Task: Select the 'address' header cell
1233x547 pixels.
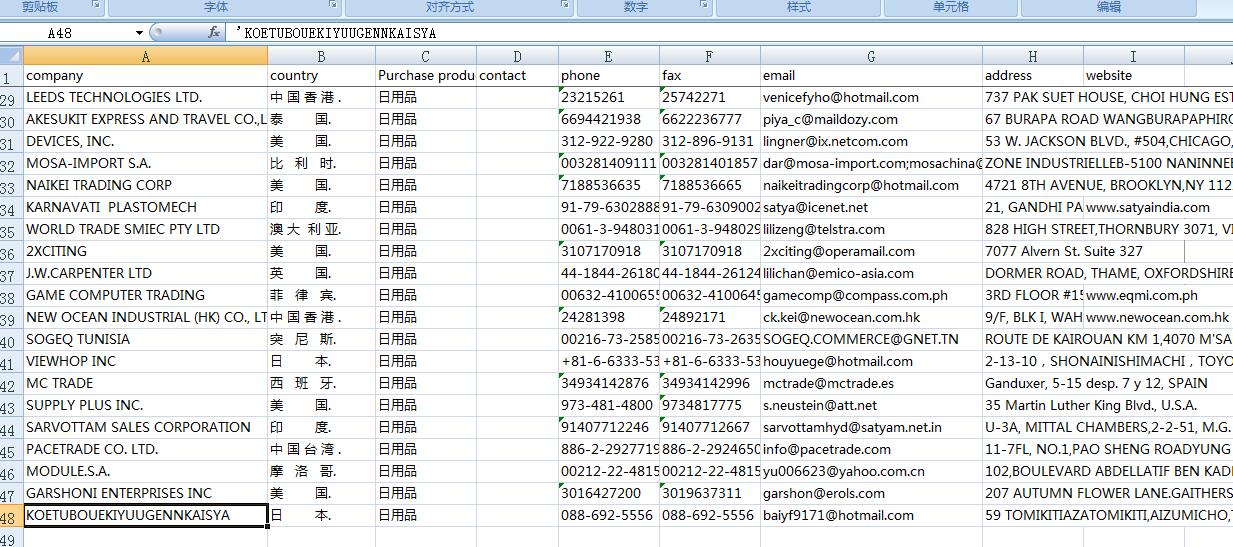Action: pyautogui.click(x=1033, y=76)
